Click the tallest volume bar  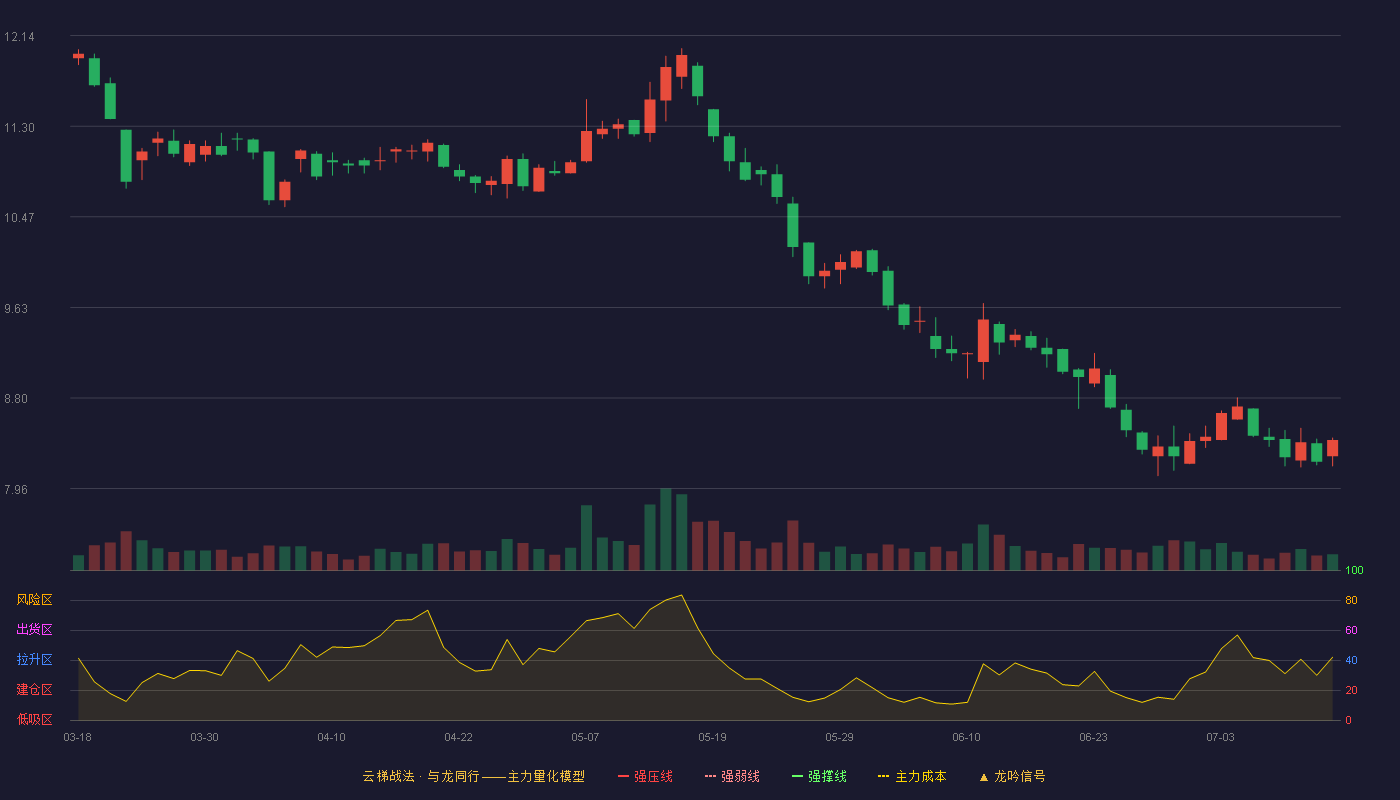point(666,529)
